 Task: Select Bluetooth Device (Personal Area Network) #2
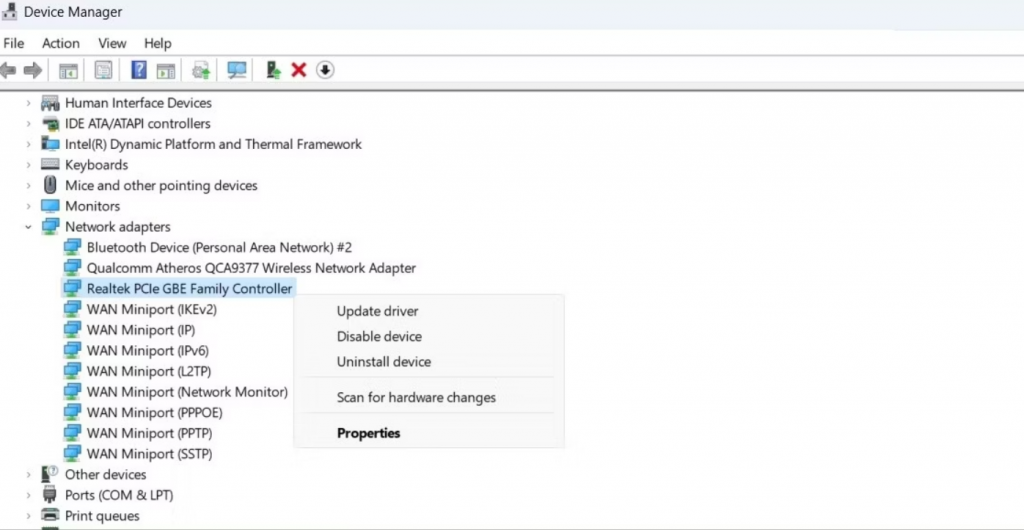coord(219,247)
